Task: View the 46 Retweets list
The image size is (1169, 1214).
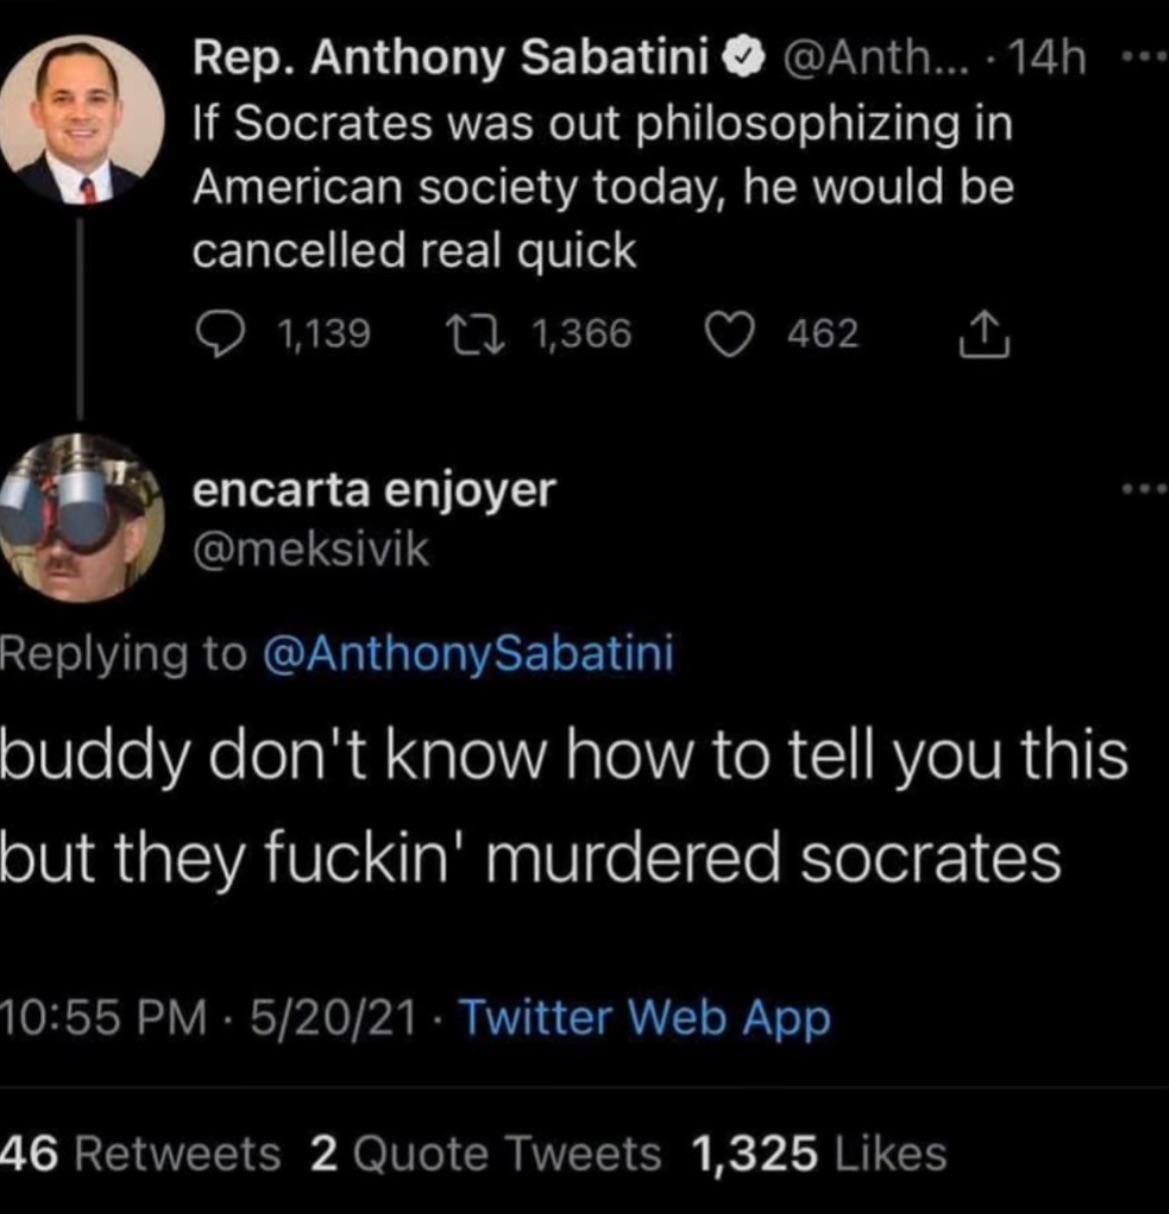Action: pos(140,1154)
